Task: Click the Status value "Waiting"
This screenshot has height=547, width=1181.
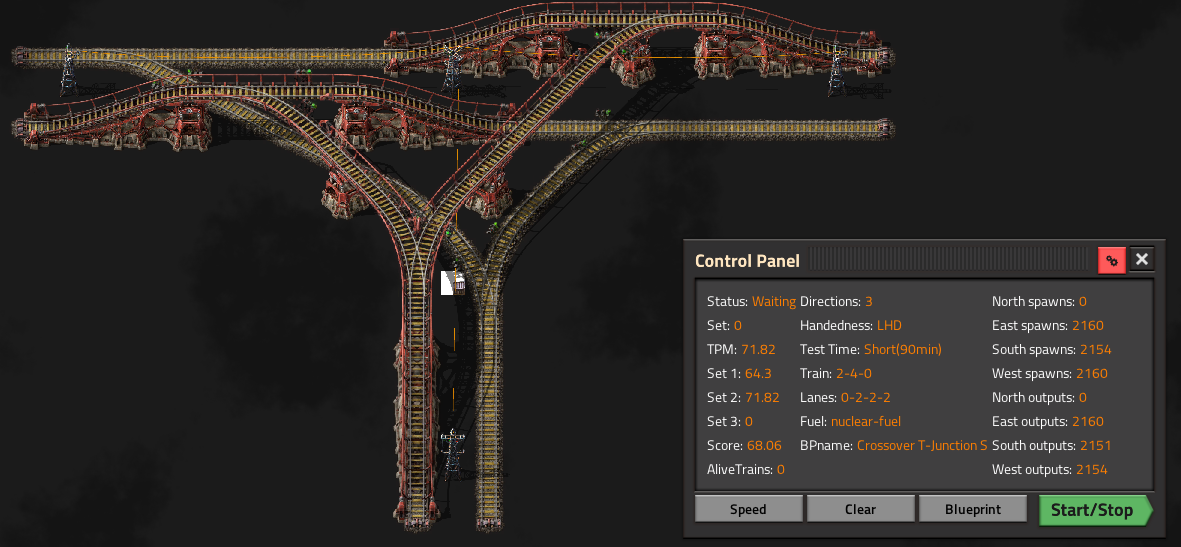Action: tap(774, 301)
